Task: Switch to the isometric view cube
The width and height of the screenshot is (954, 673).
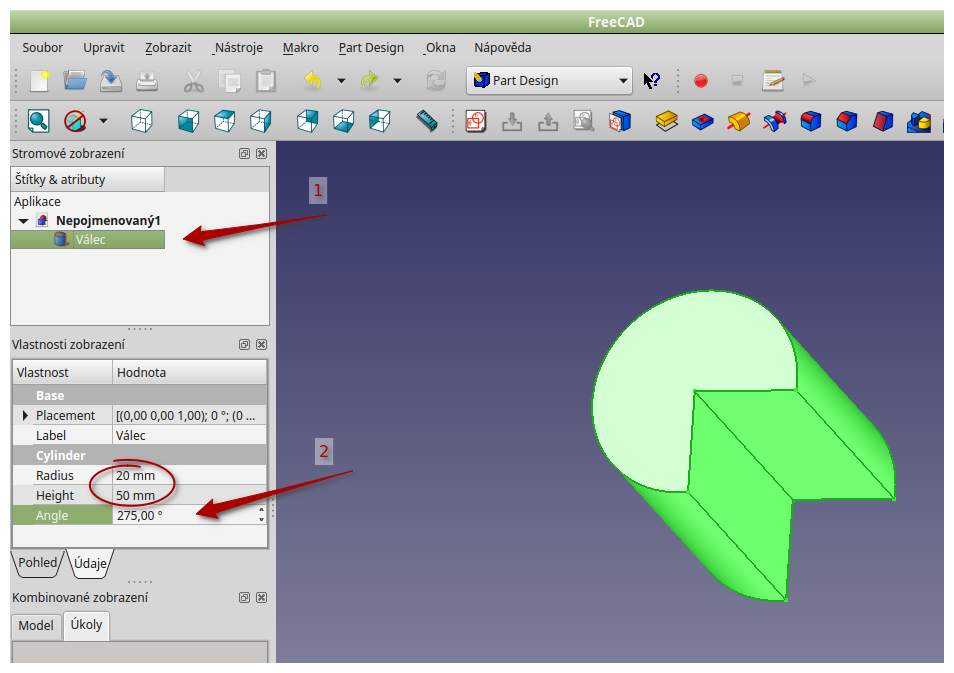Action: click(142, 121)
